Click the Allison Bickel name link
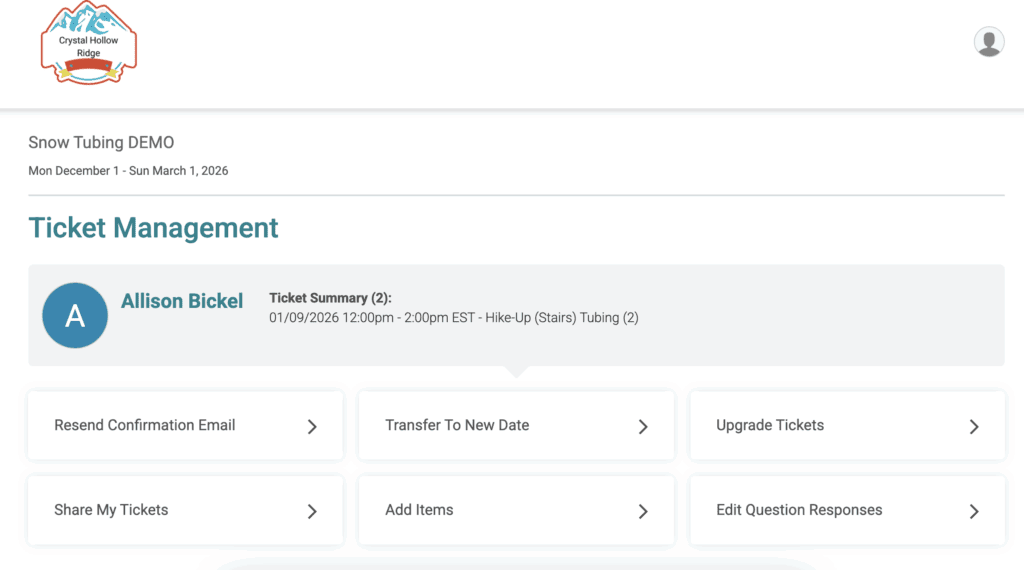 pos(182,301)
